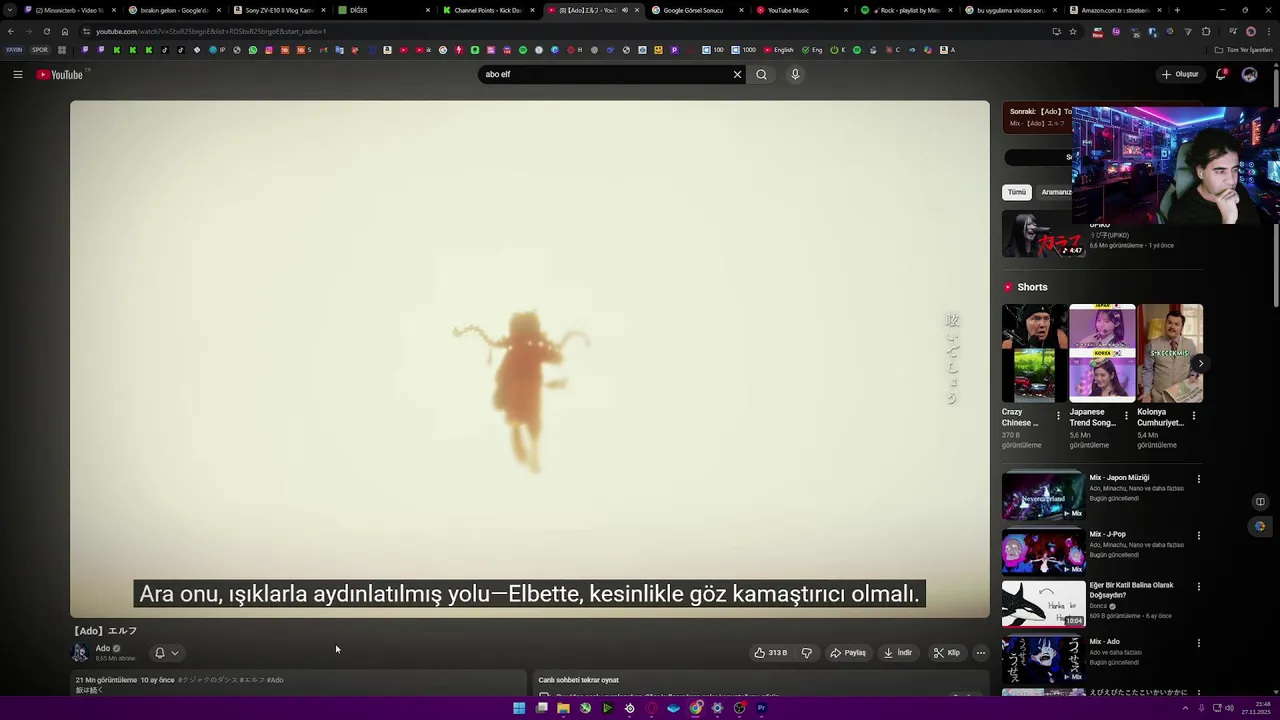Viewport: 1280px width, 720px height.
Task: Click the magnifier search button
Action: click(762, 74)
